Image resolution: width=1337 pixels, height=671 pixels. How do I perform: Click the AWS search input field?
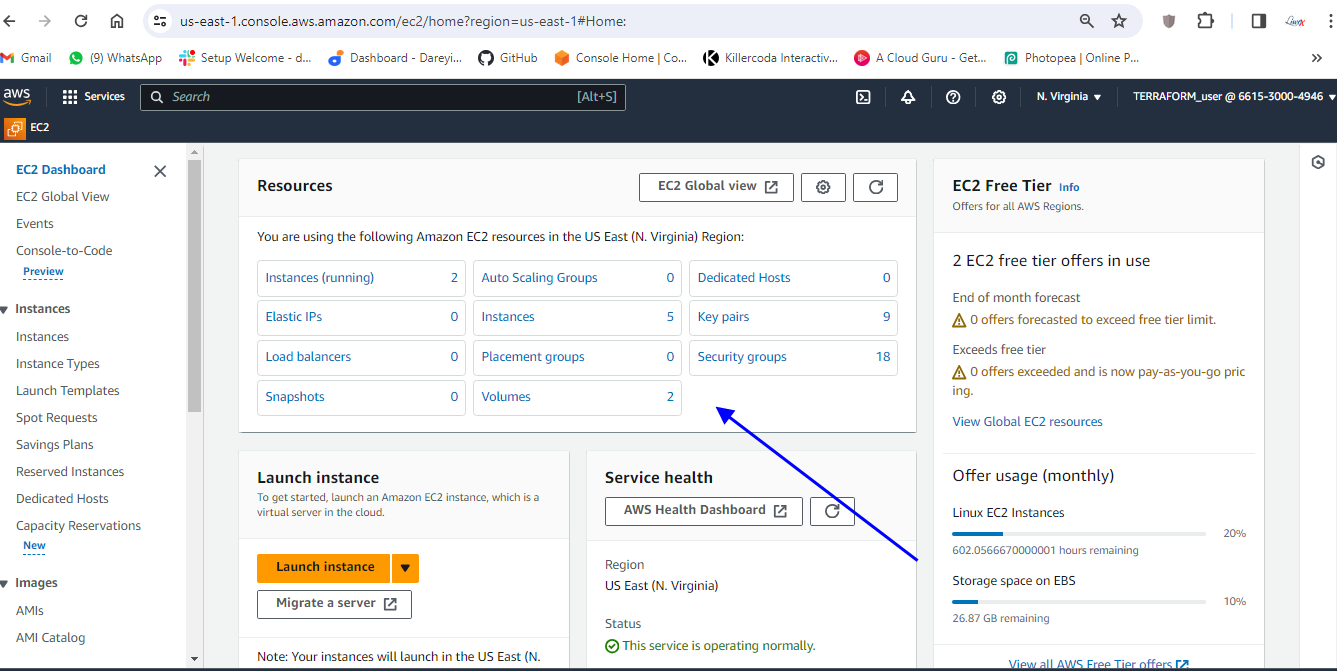(x=370, y=97)
